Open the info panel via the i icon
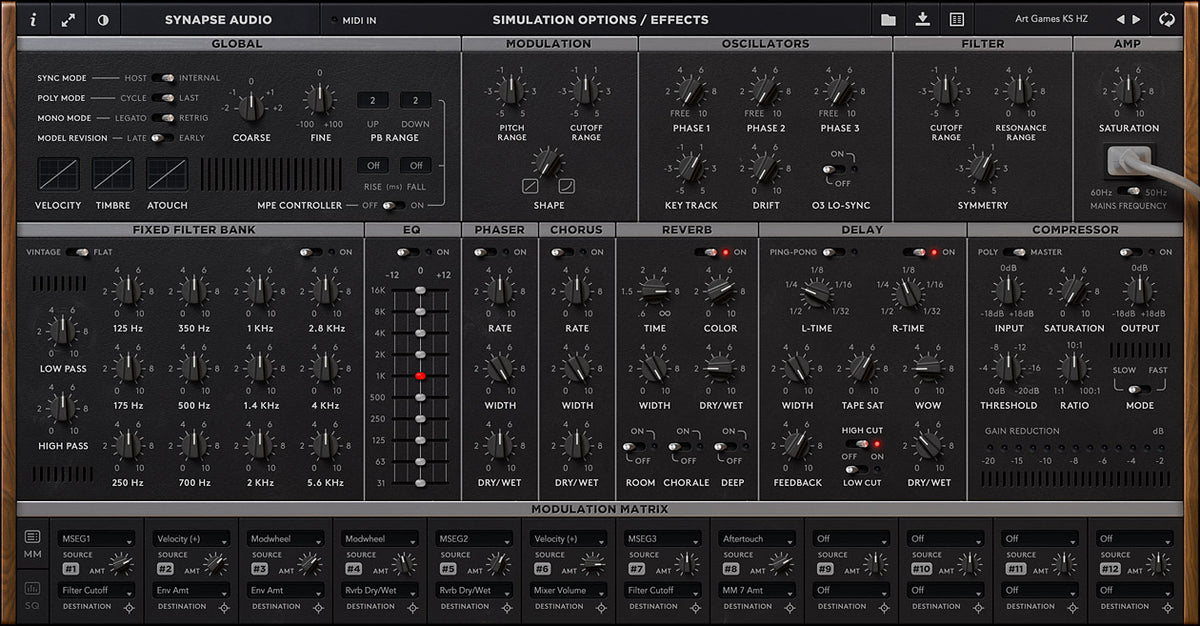1200x626 pixels. point(33,19)
